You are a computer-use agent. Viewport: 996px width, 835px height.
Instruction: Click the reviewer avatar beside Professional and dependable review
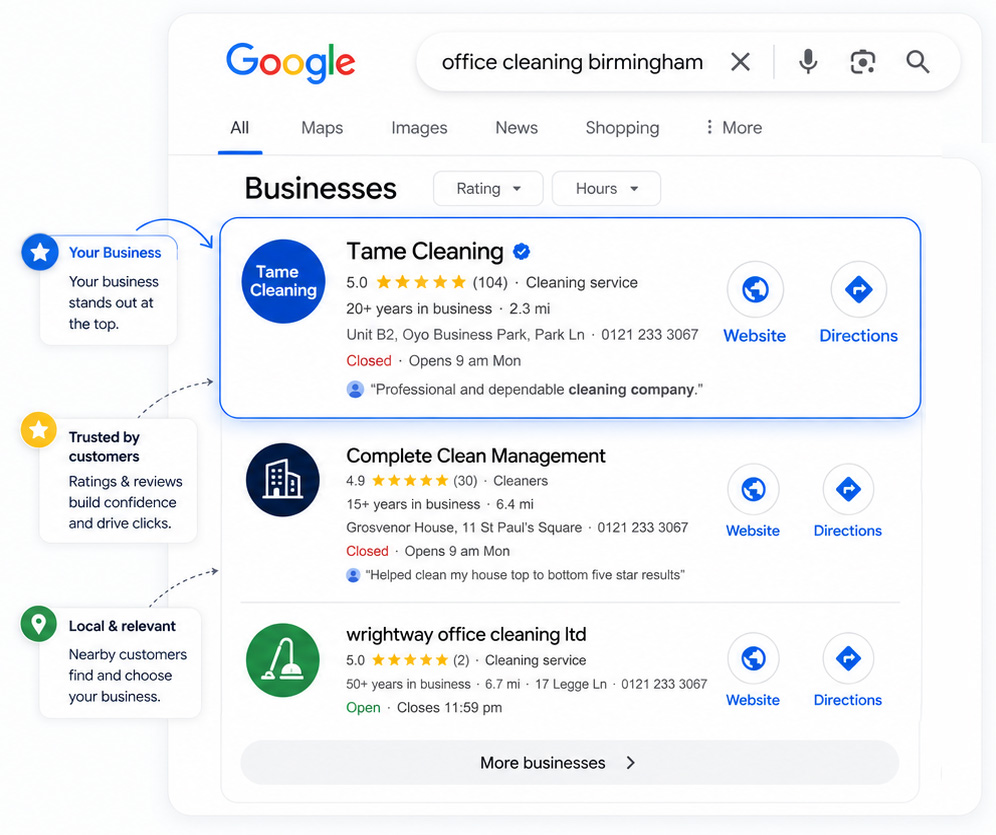point(355,389)
